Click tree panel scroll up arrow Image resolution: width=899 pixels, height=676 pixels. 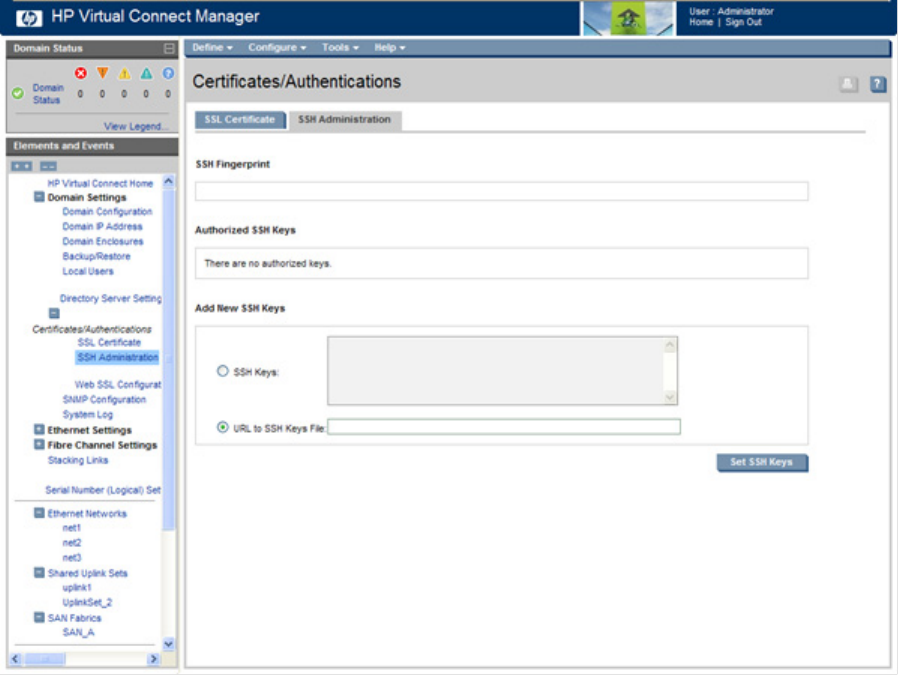point(169,182)
